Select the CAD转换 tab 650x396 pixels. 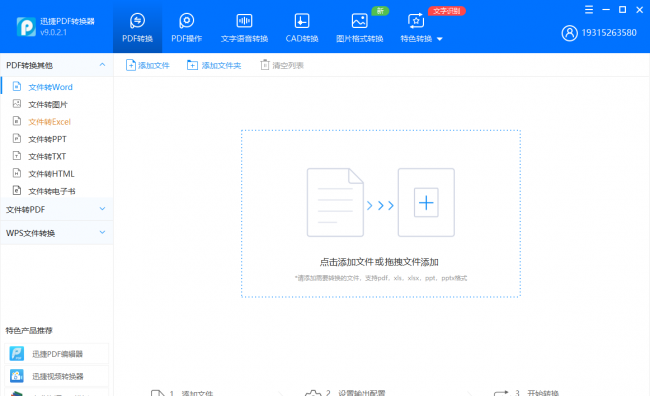coord(302,27)
